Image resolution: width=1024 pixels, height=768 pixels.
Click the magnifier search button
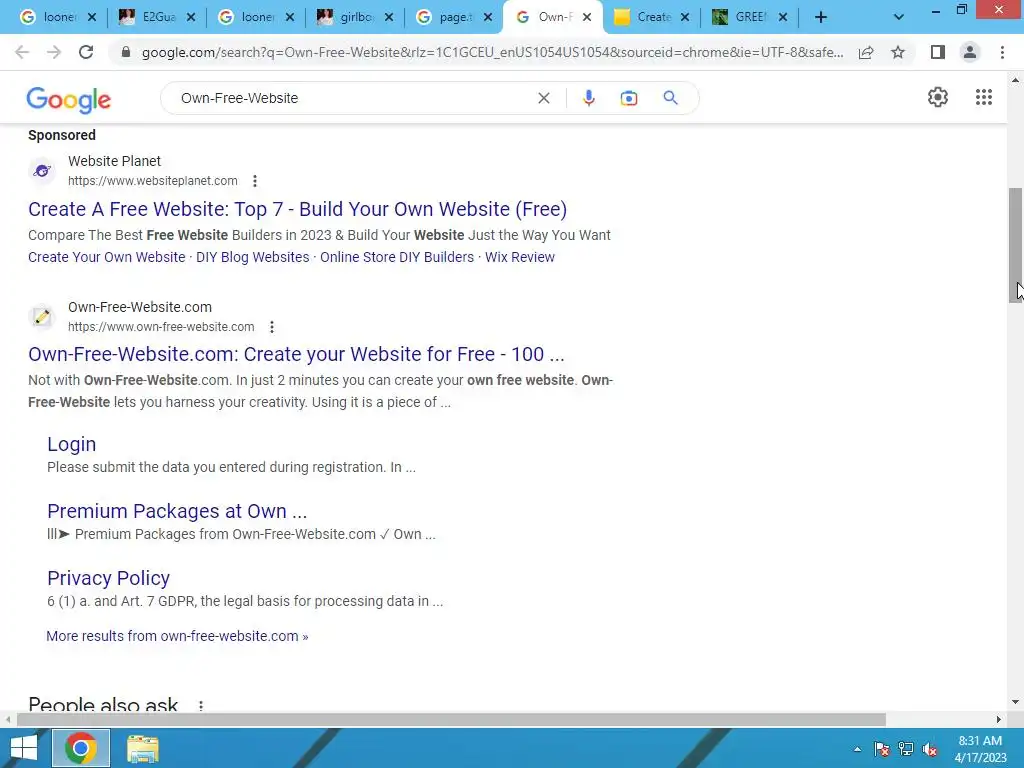coord(670,98)
